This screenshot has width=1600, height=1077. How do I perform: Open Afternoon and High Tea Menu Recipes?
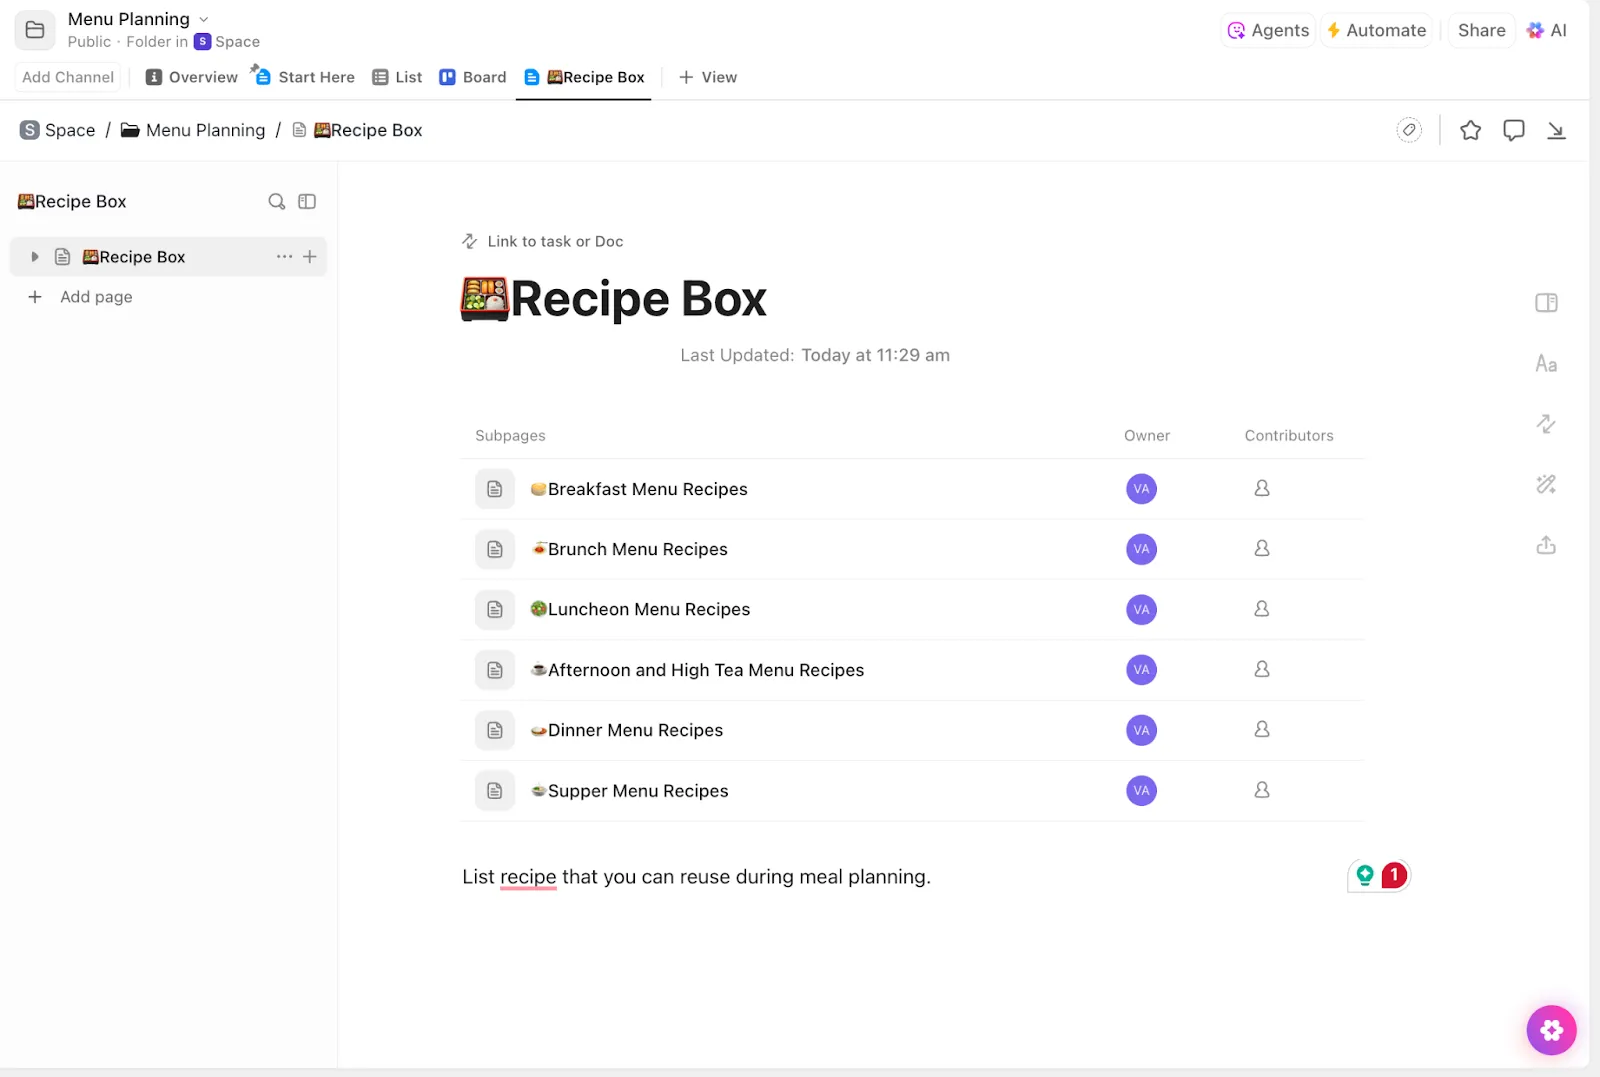click(x=697, y=670)
